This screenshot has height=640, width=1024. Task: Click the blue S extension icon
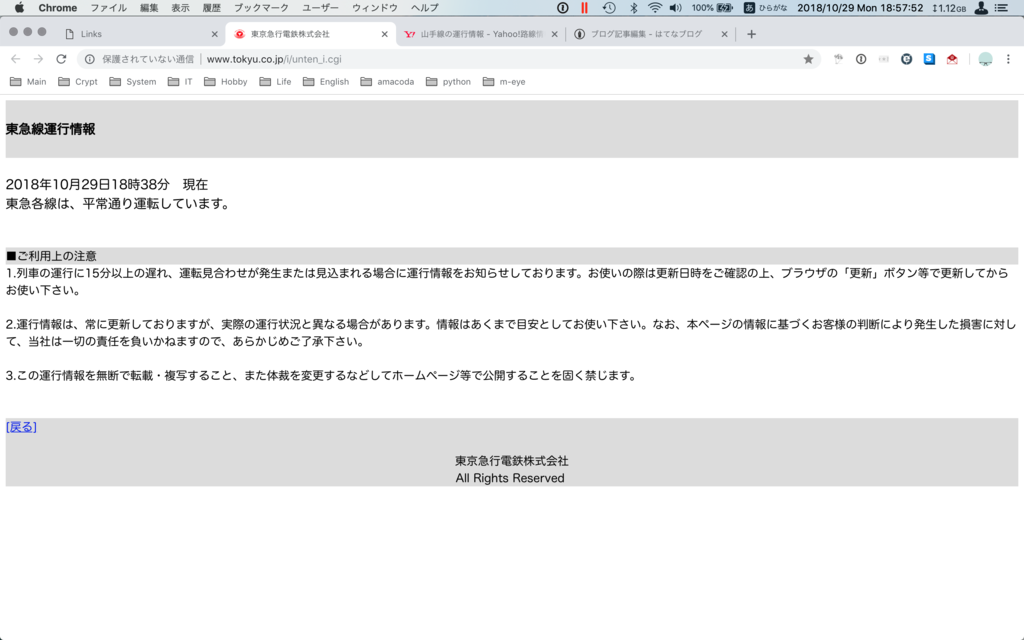[x=928, y=59]
